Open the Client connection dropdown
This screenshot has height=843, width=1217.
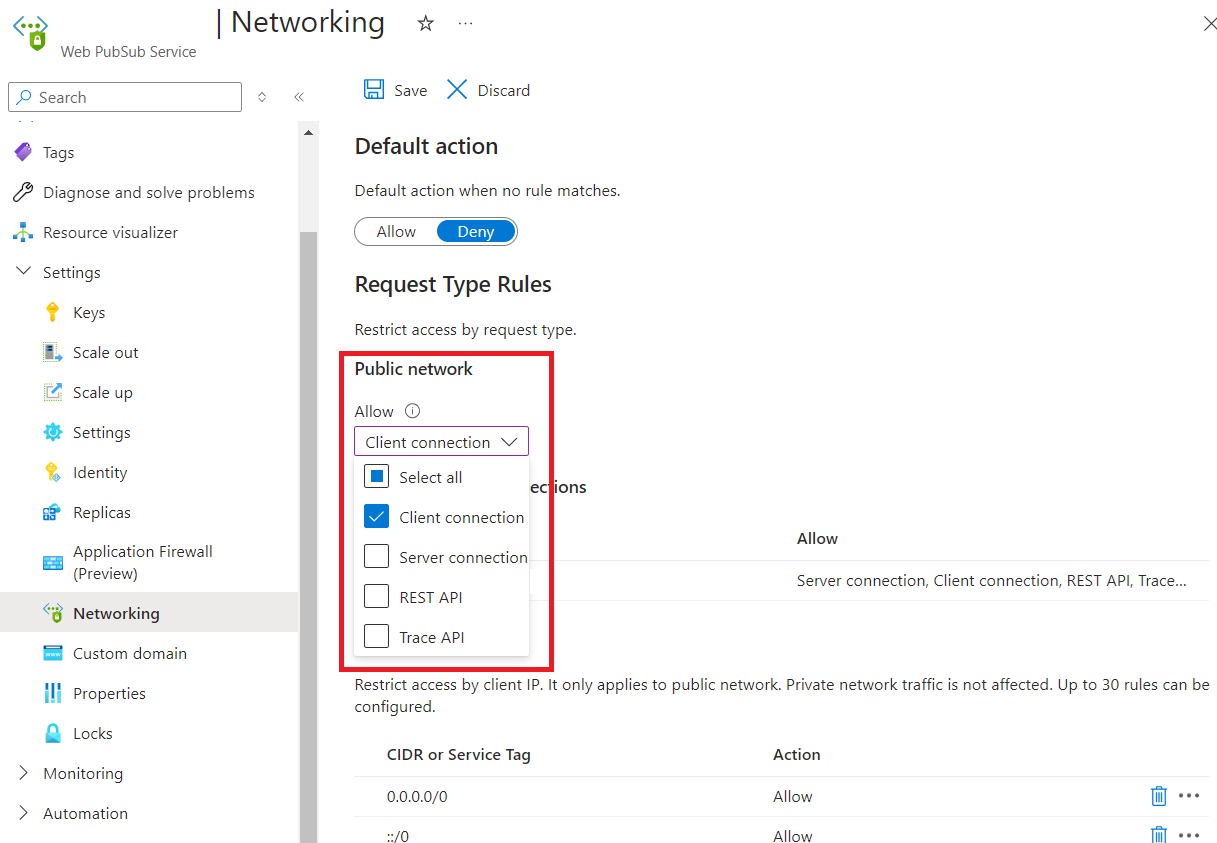[441, 441]
